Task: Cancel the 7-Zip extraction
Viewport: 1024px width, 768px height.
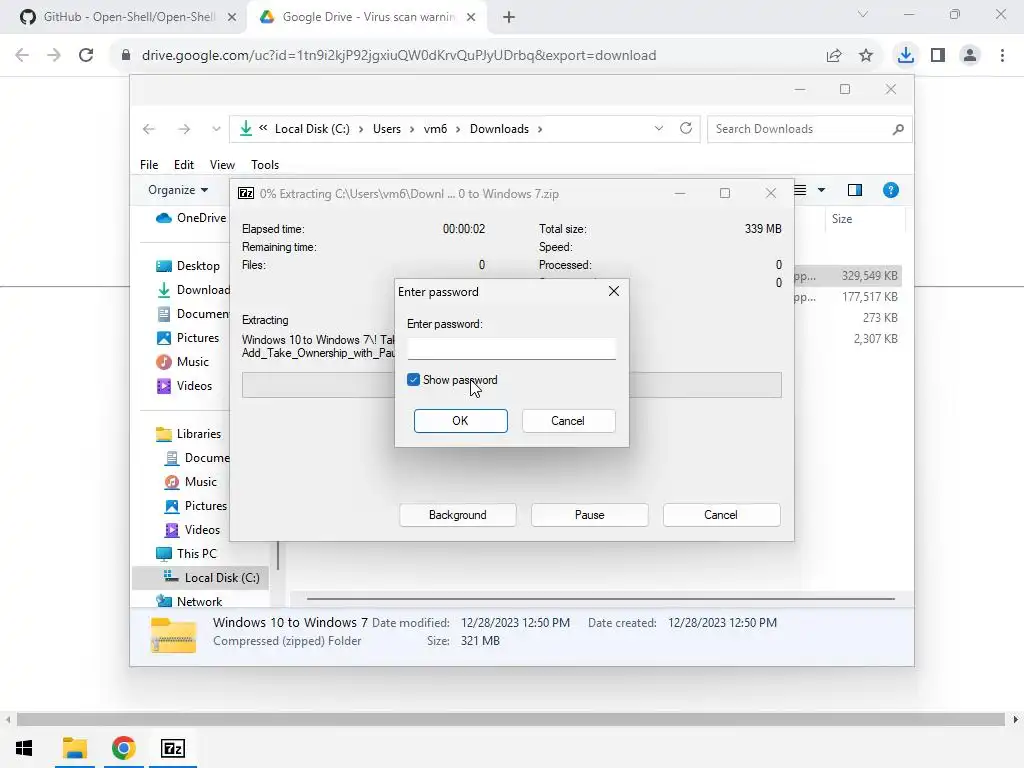Action: coord(721,515)
